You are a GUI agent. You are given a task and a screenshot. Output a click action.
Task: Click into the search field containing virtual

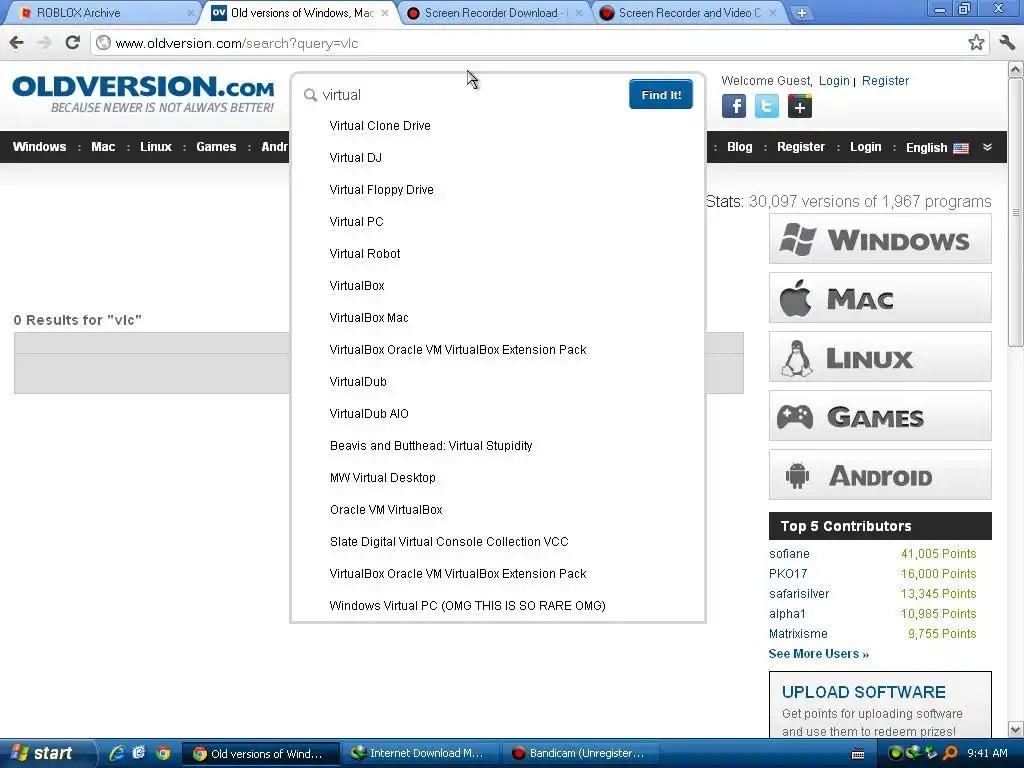pos(470,95)
